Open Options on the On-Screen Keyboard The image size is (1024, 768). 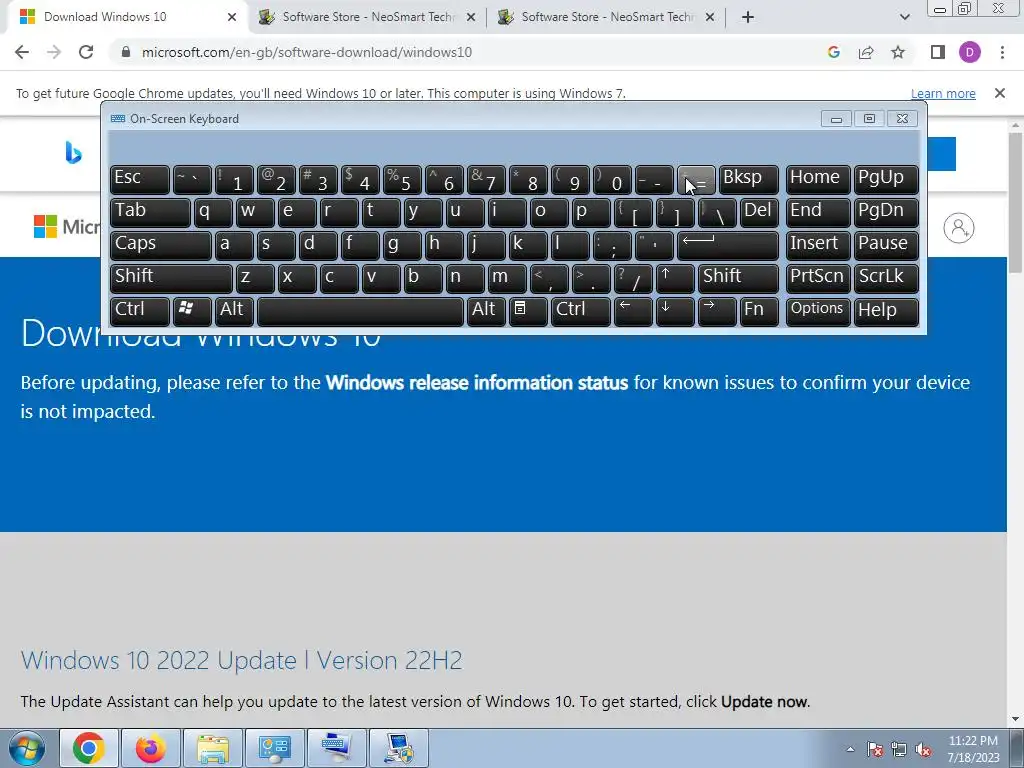[818, 311]
